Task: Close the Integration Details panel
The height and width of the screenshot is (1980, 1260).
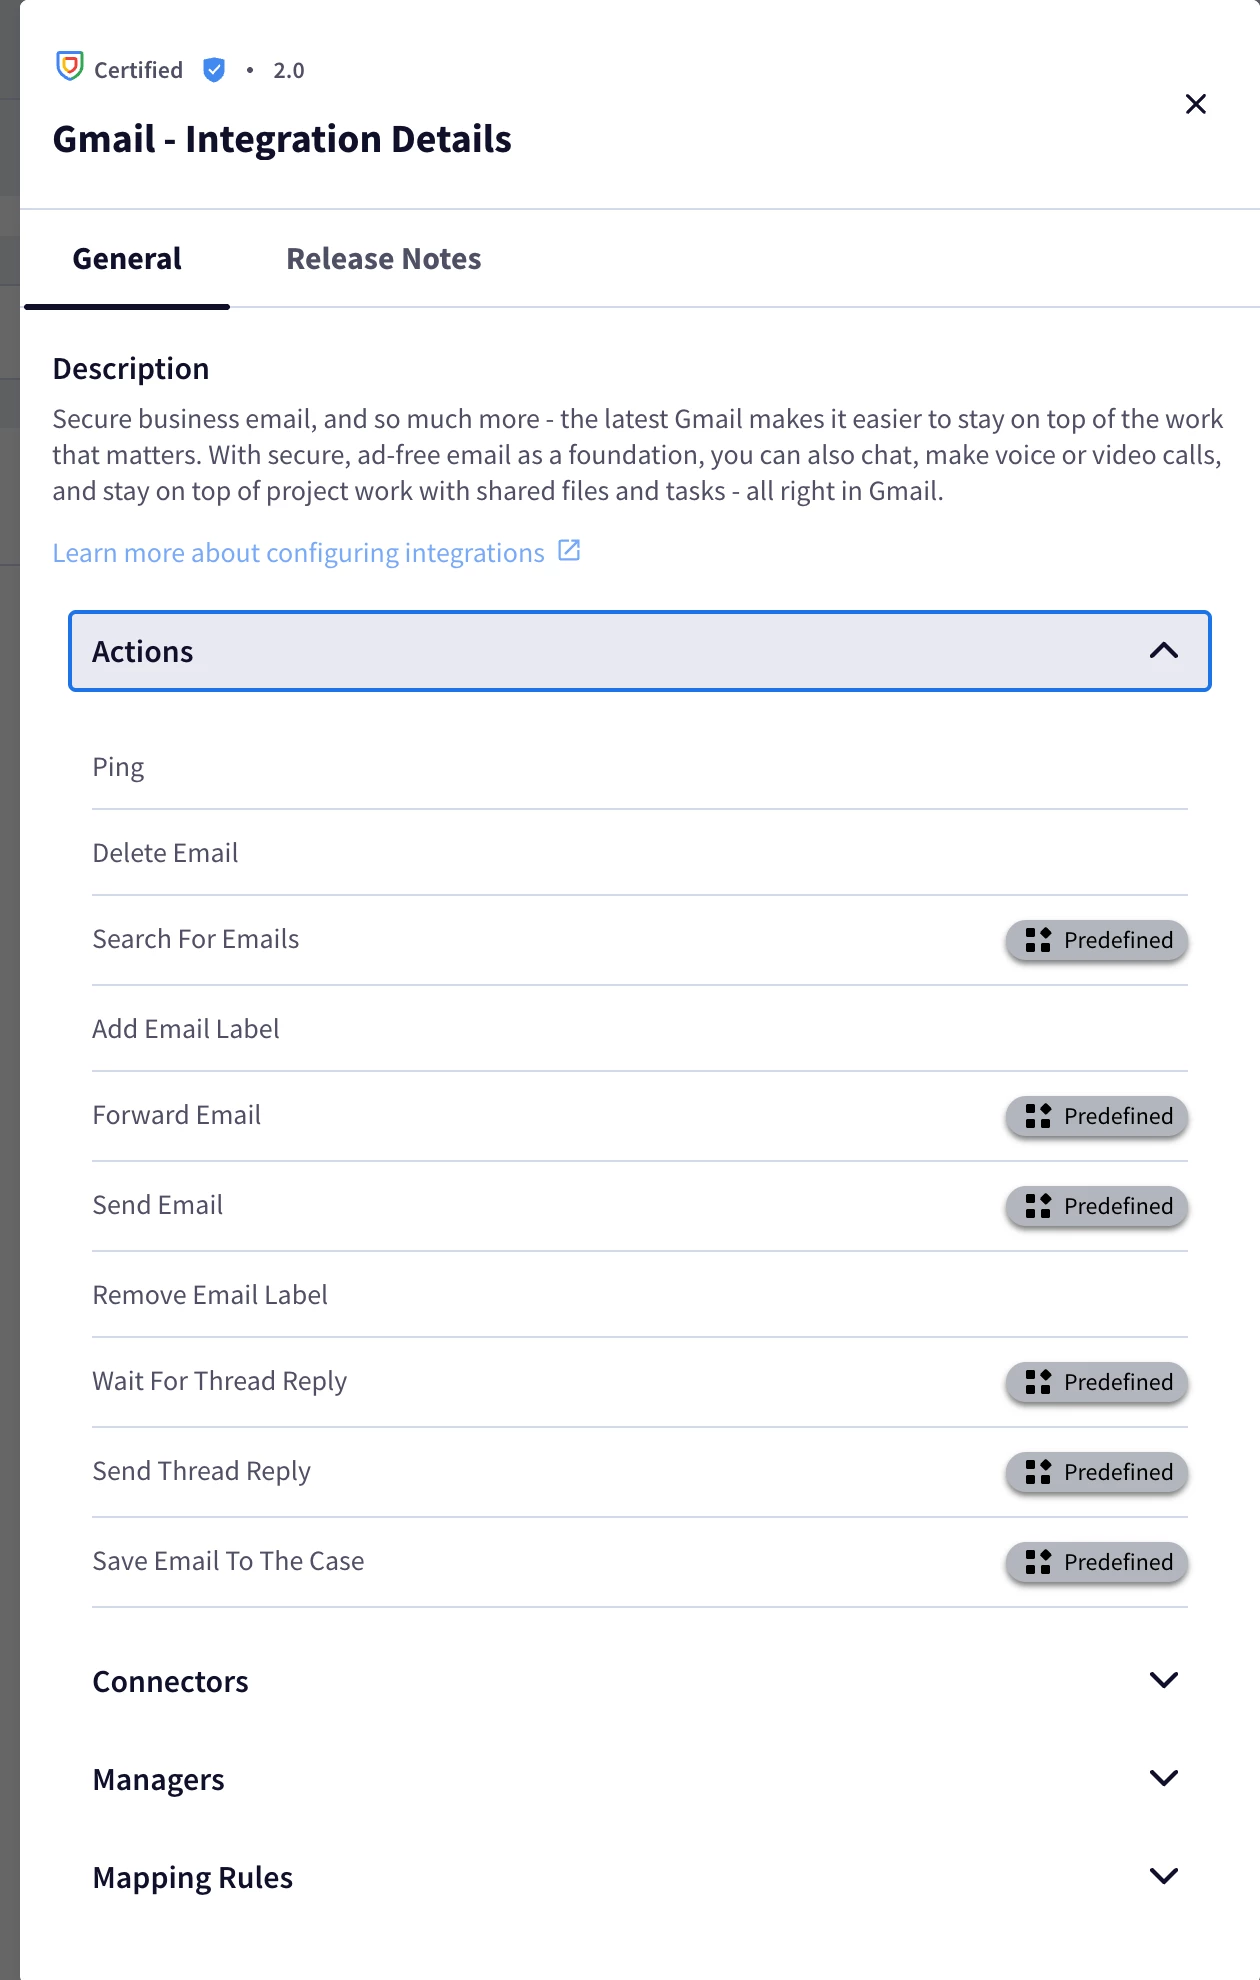Action: (1195, 104)
